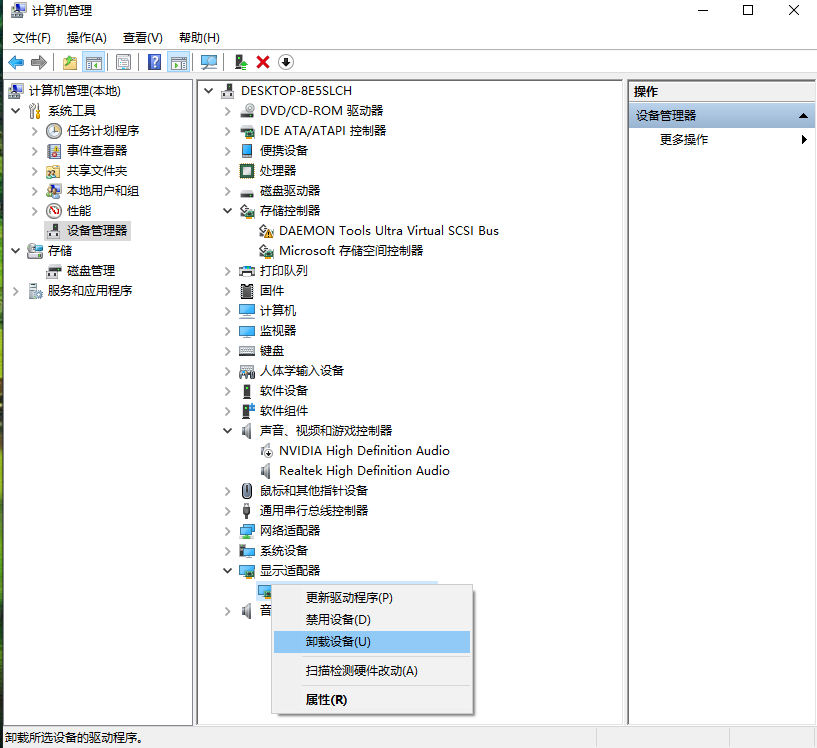
Task: Collapse the 存储控制器 category
Action: tap(227, 211)
